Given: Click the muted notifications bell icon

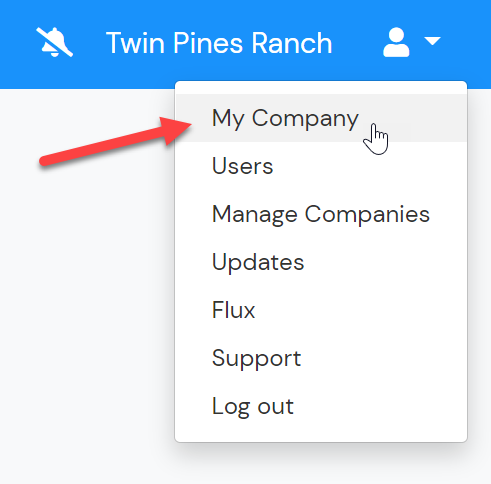Looking at the screenshot, I should pyautogui.click(x=55, y=42).
